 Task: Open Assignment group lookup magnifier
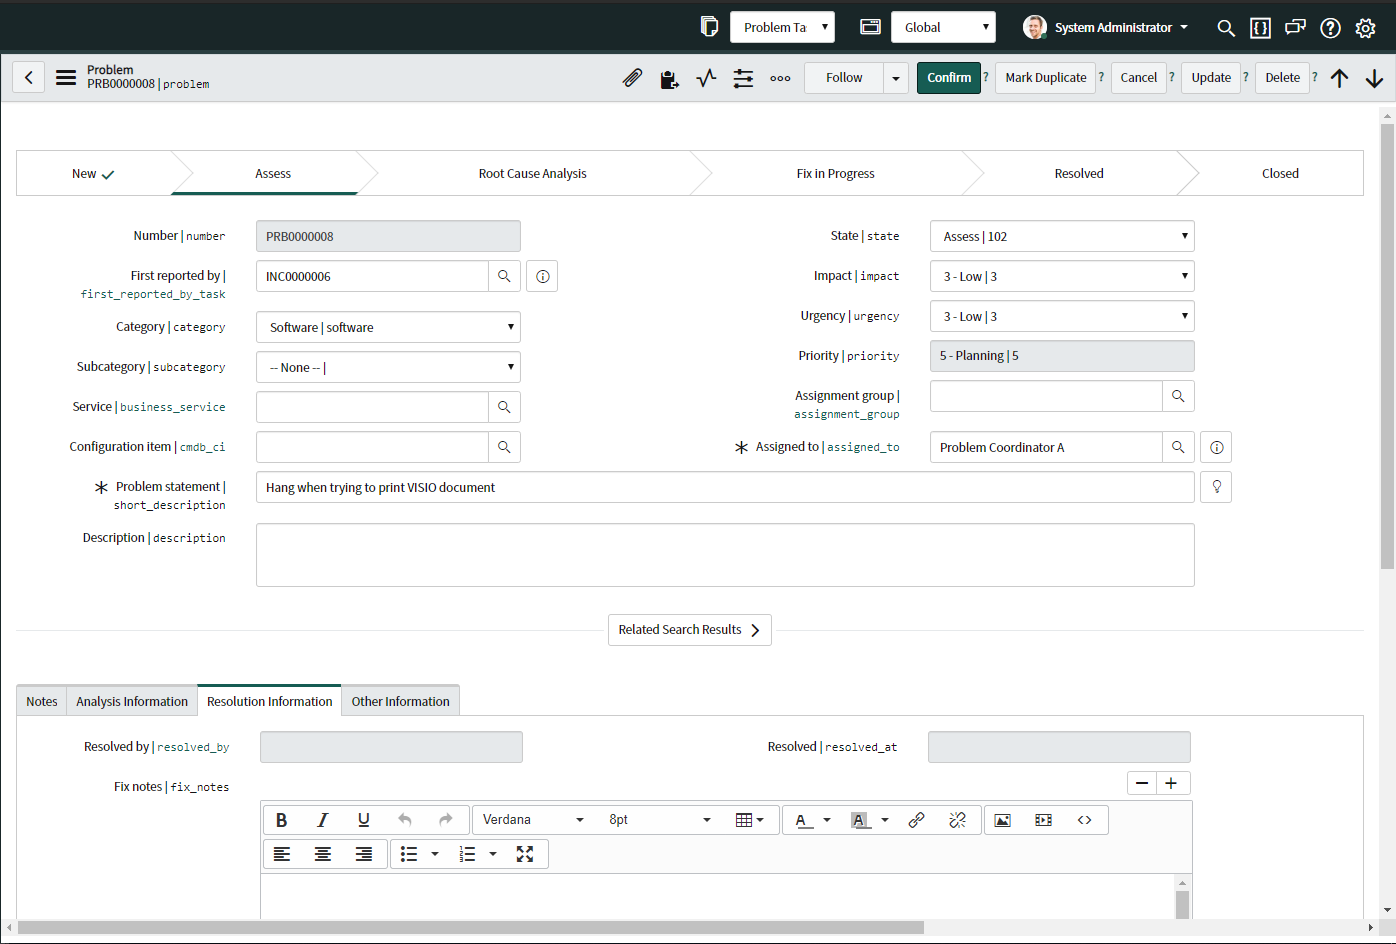tap(1178, 396)
